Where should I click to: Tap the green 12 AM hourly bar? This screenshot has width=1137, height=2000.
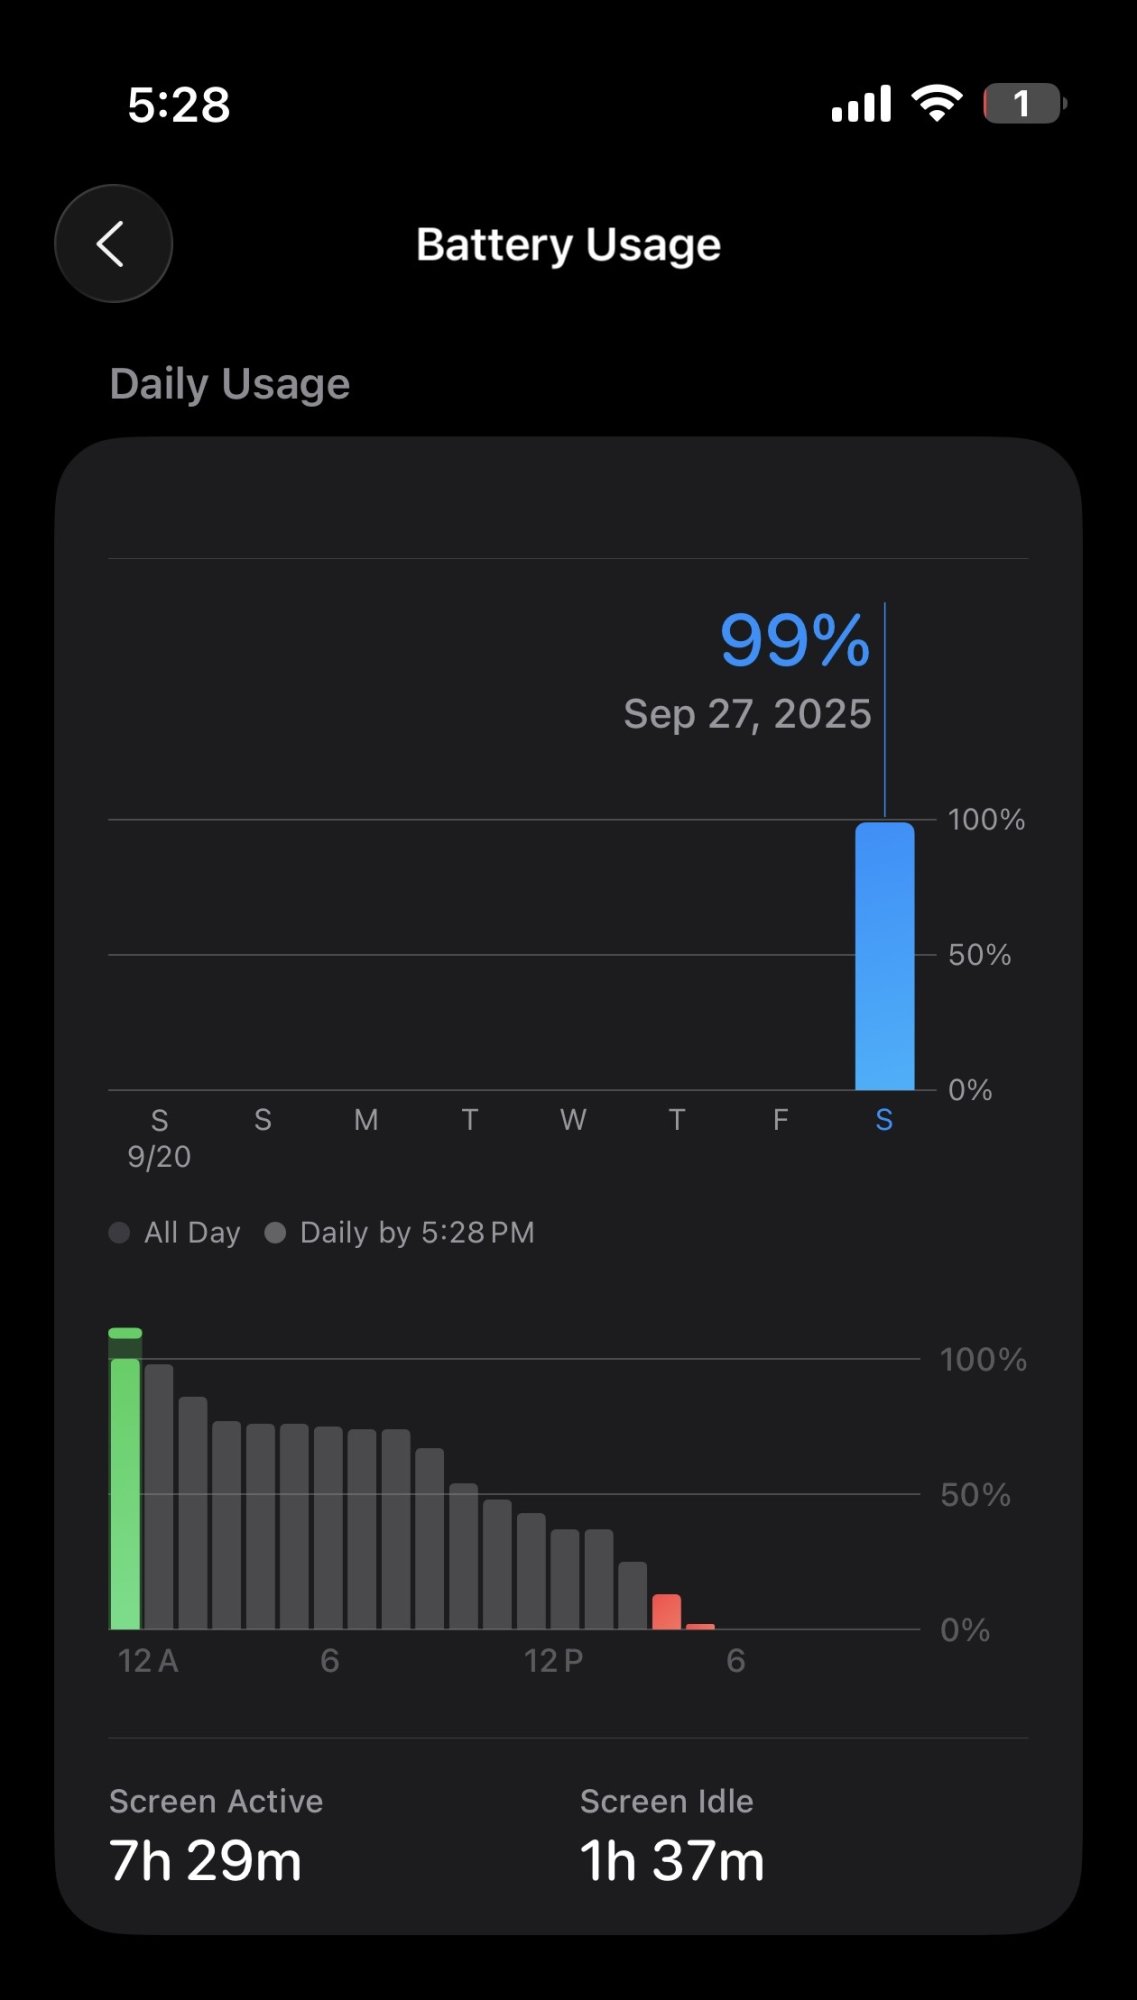tap(125, 1490)
